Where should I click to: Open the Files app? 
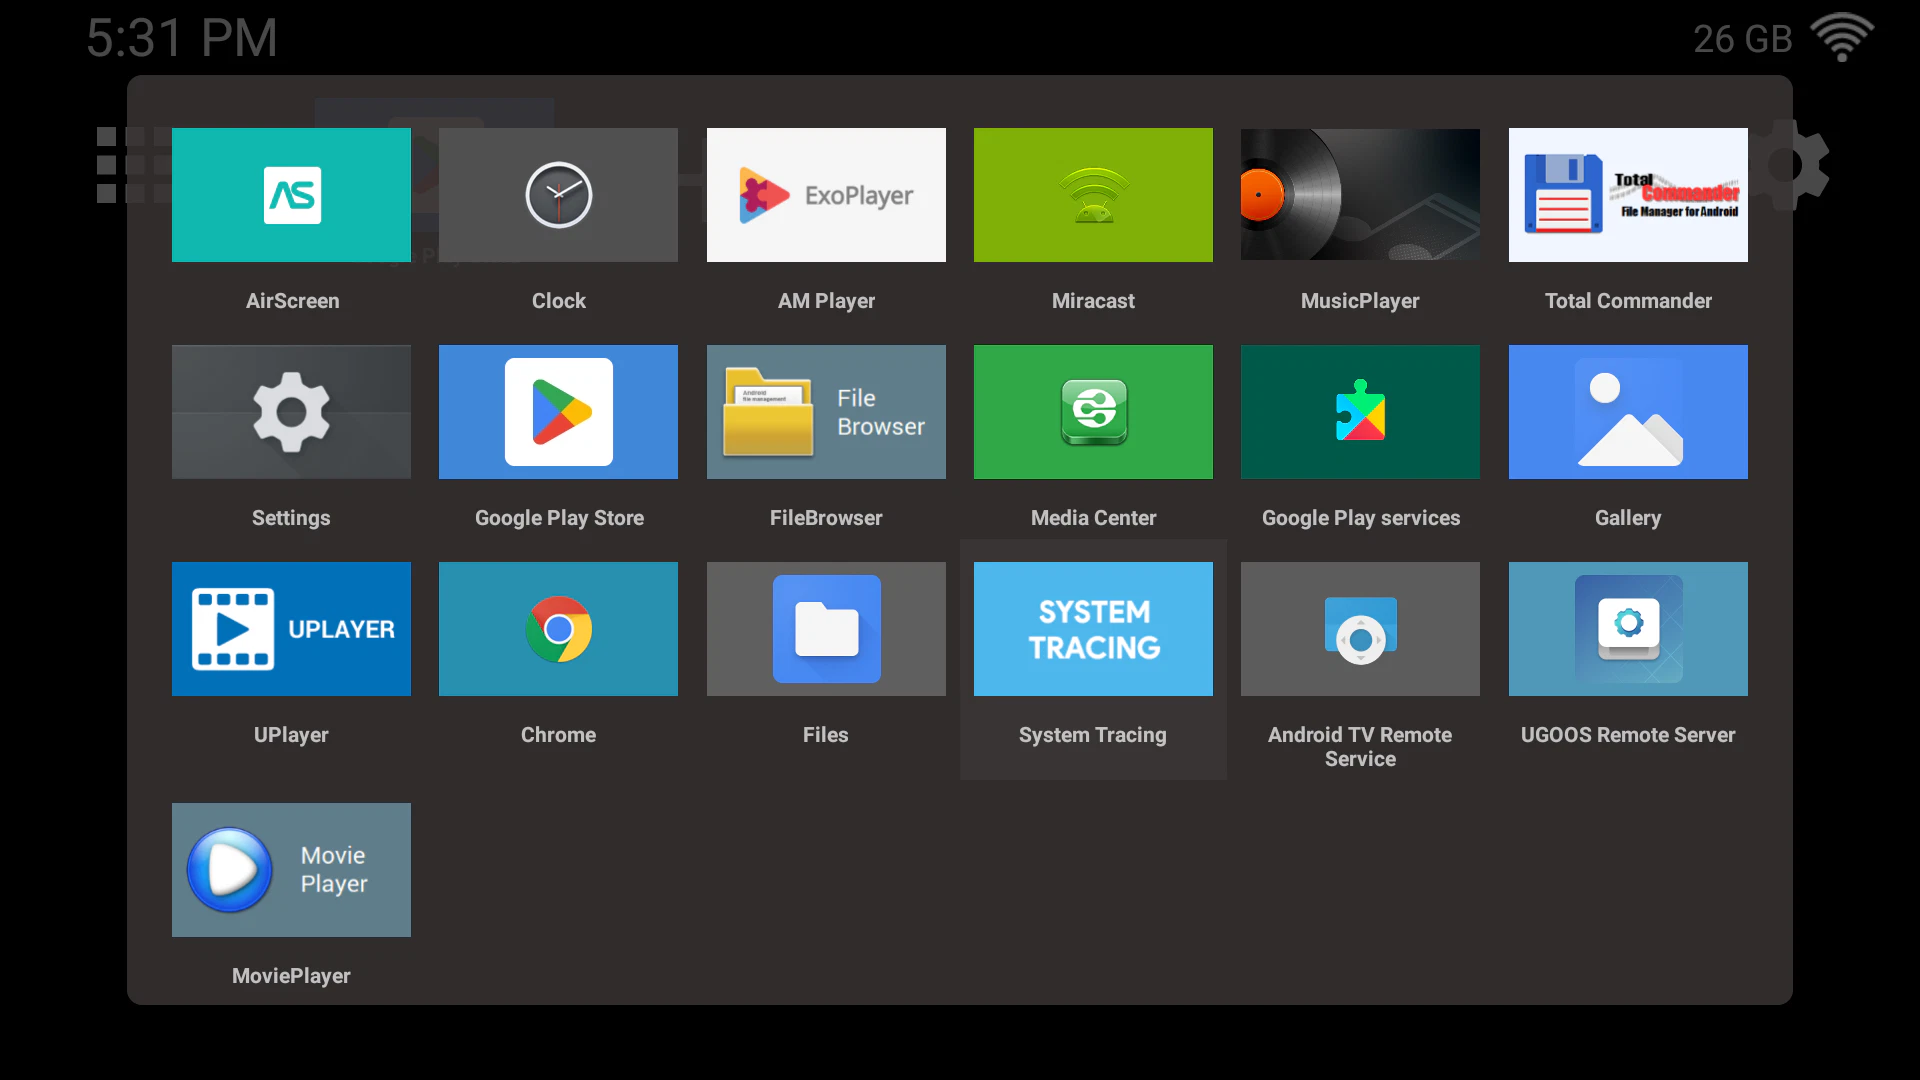point(826,629)
